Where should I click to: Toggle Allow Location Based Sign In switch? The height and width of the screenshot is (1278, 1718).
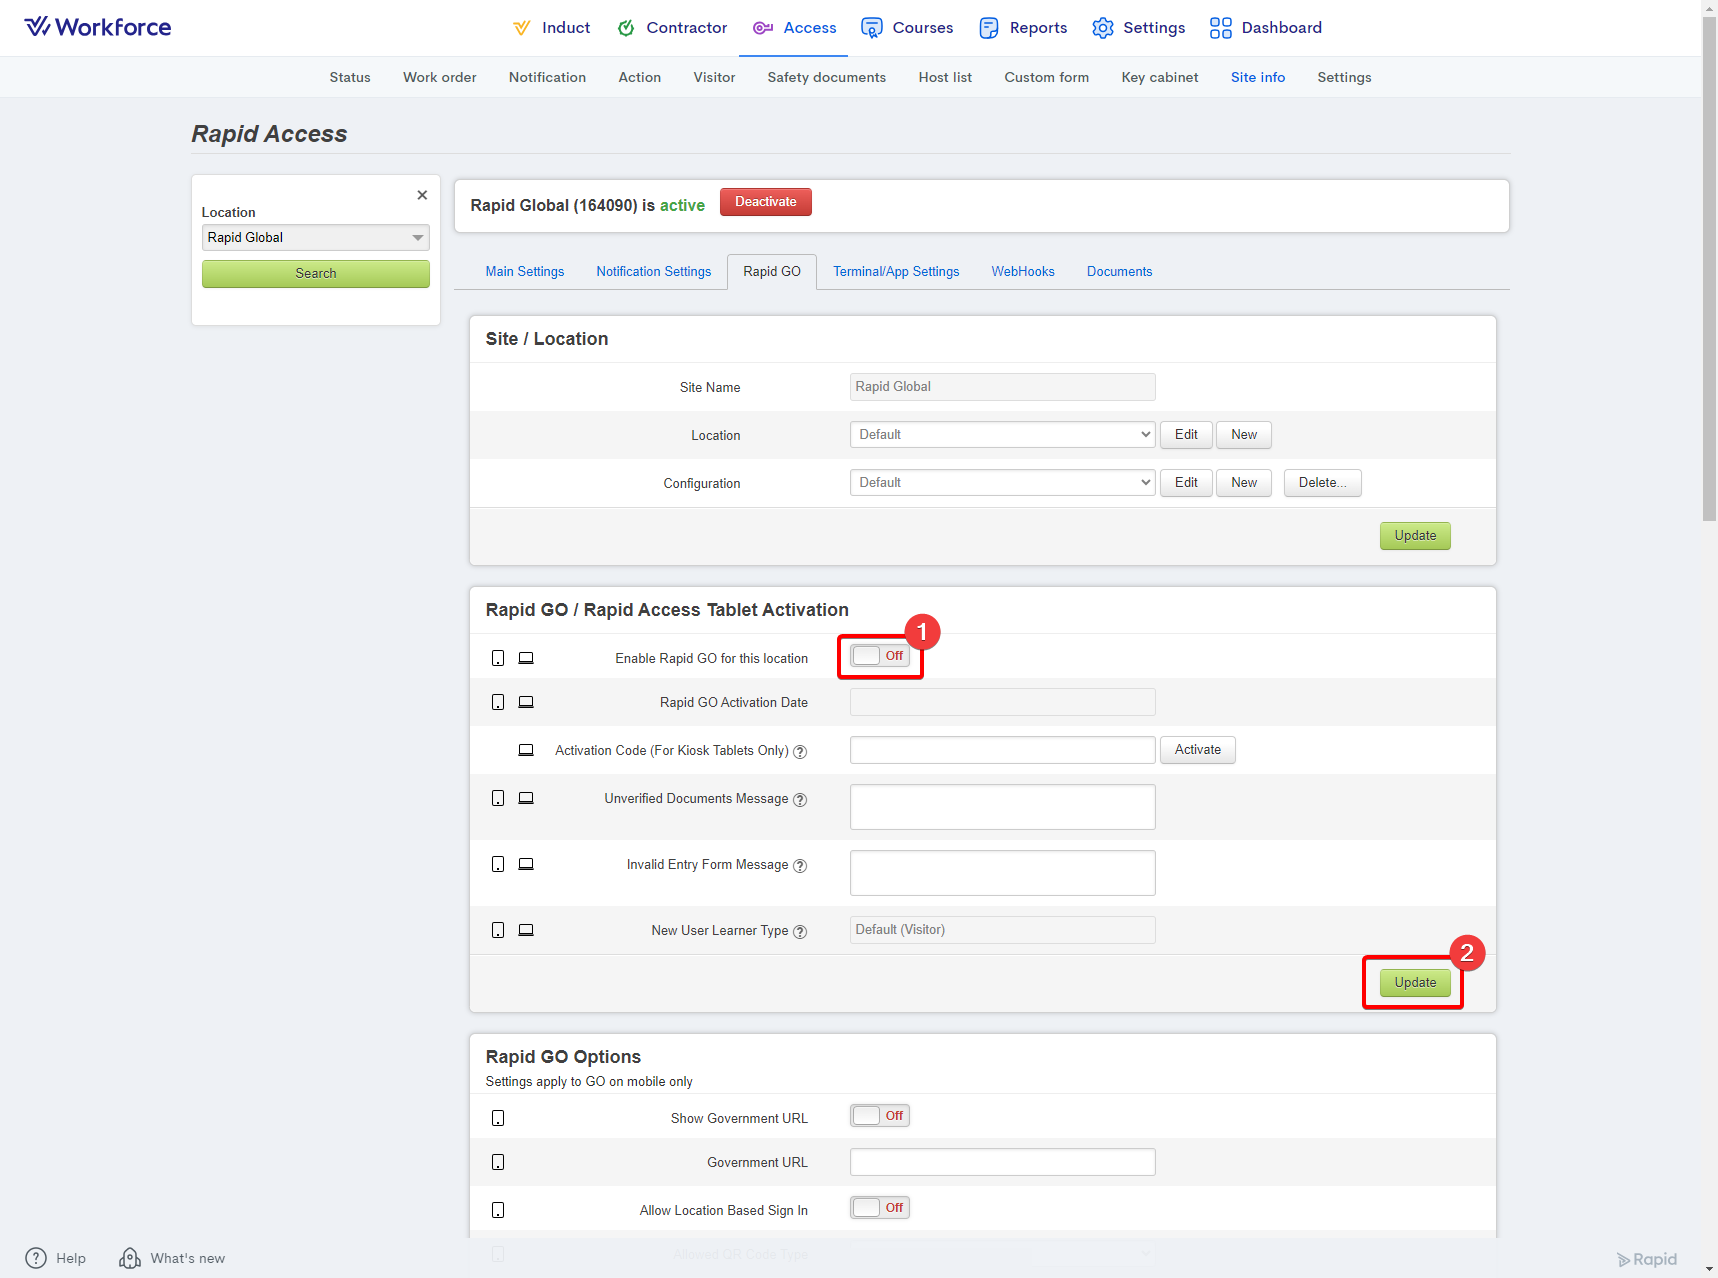(880, 1208)
